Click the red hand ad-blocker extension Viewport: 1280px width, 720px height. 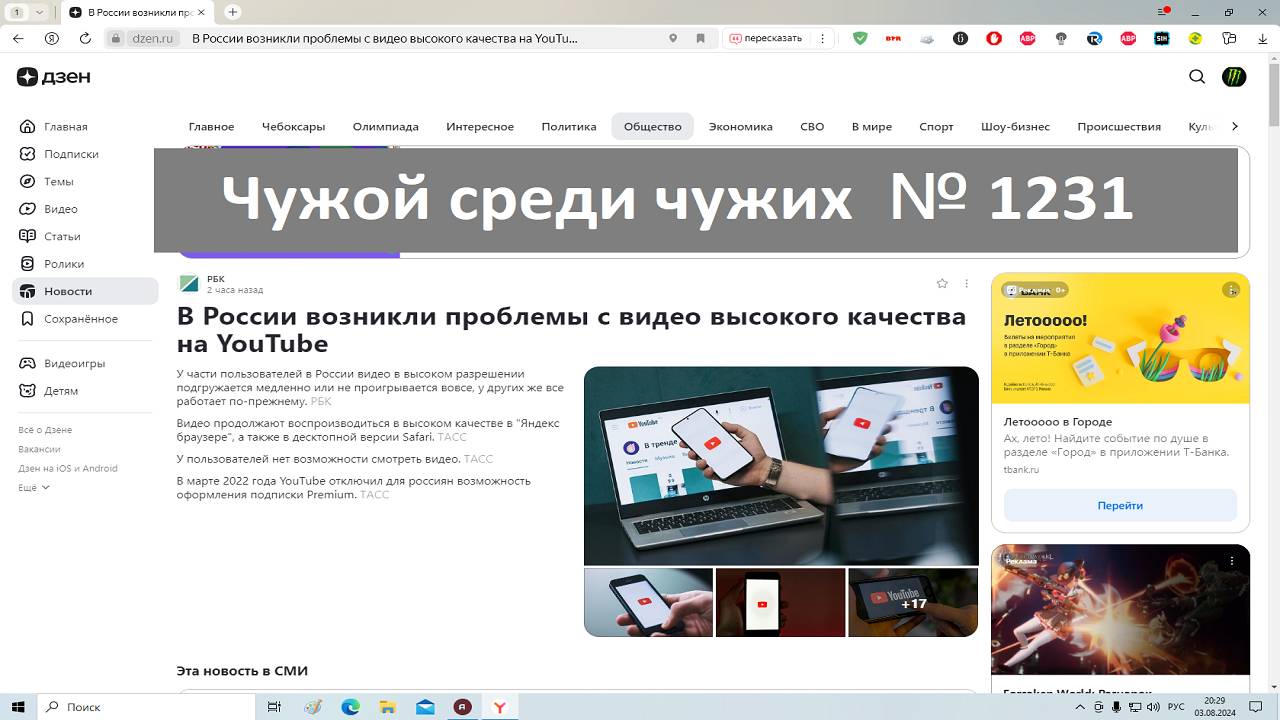994,38
